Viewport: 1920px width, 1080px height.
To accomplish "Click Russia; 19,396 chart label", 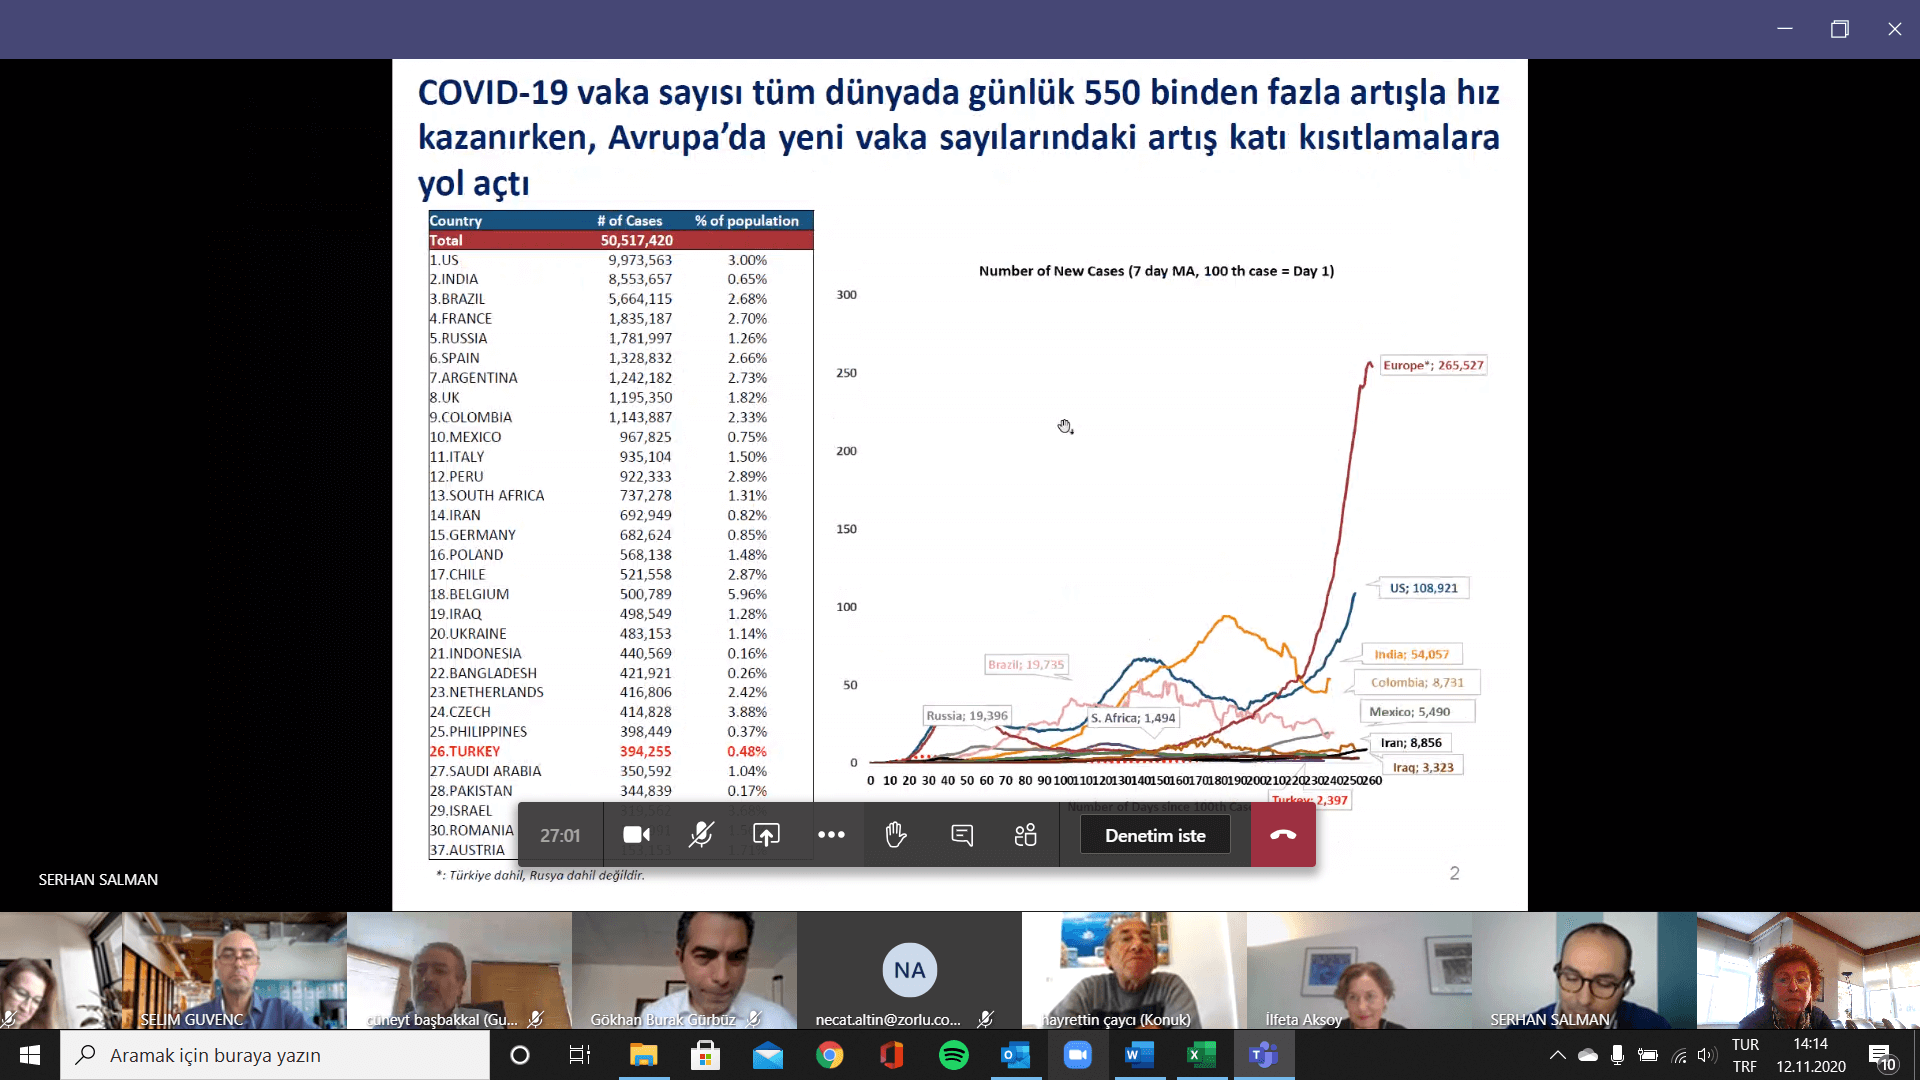I will pyautogui.click(x=967, y=715).
